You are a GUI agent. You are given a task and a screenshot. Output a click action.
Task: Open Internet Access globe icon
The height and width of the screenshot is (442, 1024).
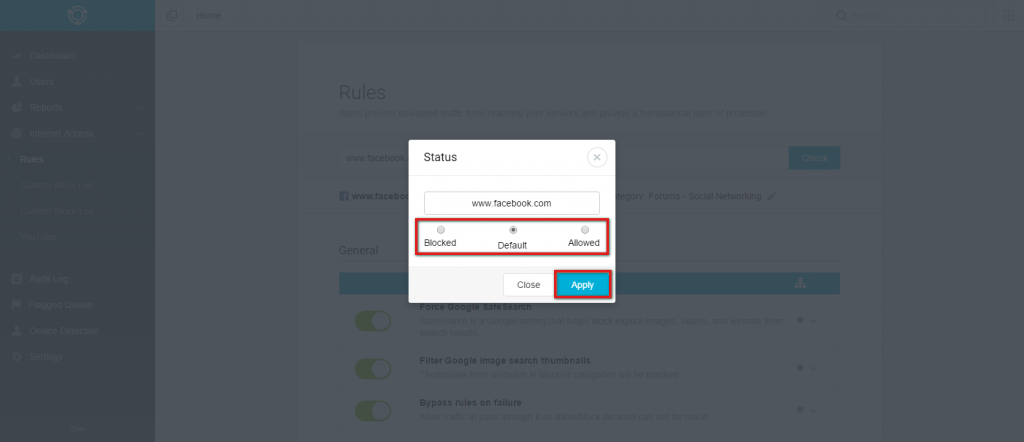click(17, 133)
